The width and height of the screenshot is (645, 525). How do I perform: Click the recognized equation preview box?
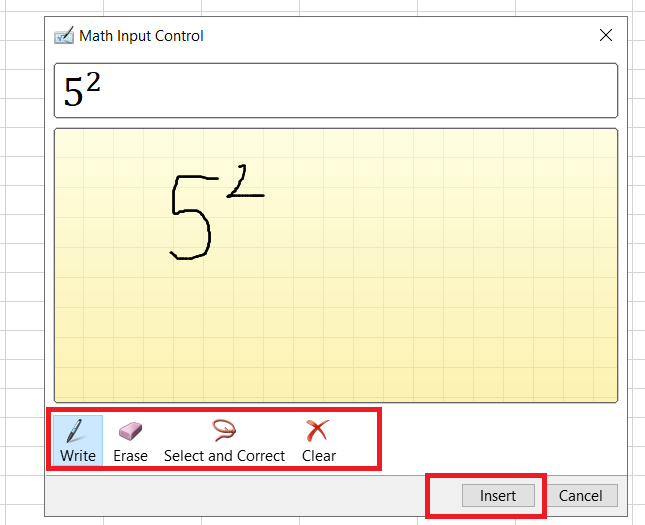336,91
